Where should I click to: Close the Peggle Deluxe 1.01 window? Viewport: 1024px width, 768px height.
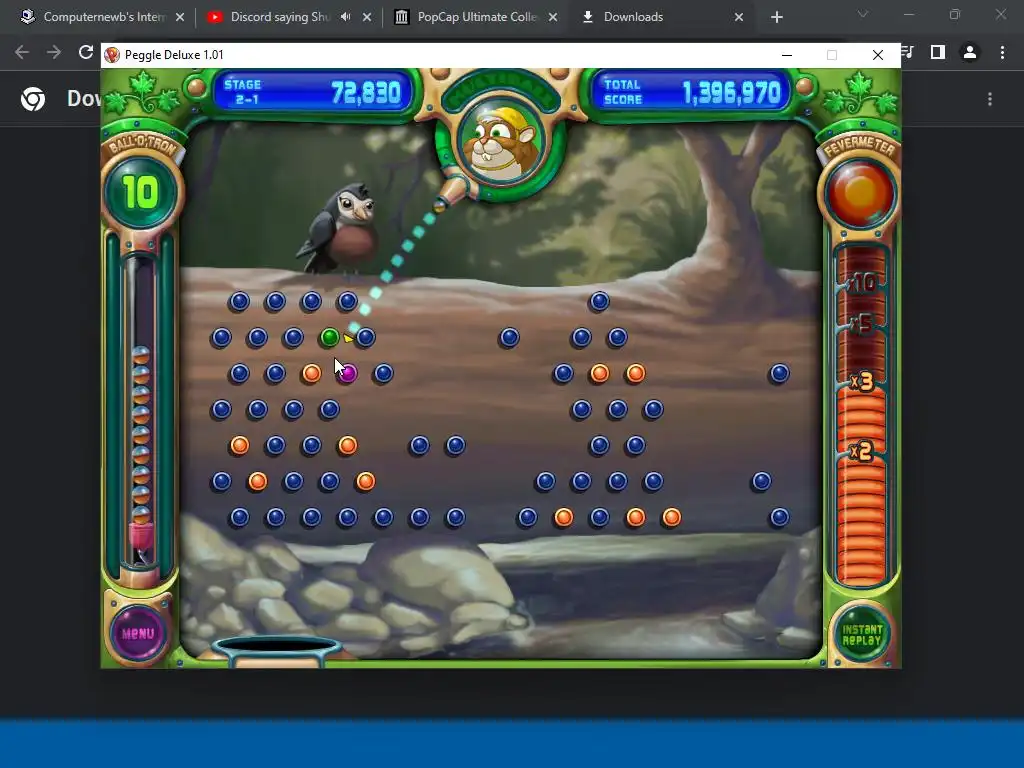tap(878, 55)
